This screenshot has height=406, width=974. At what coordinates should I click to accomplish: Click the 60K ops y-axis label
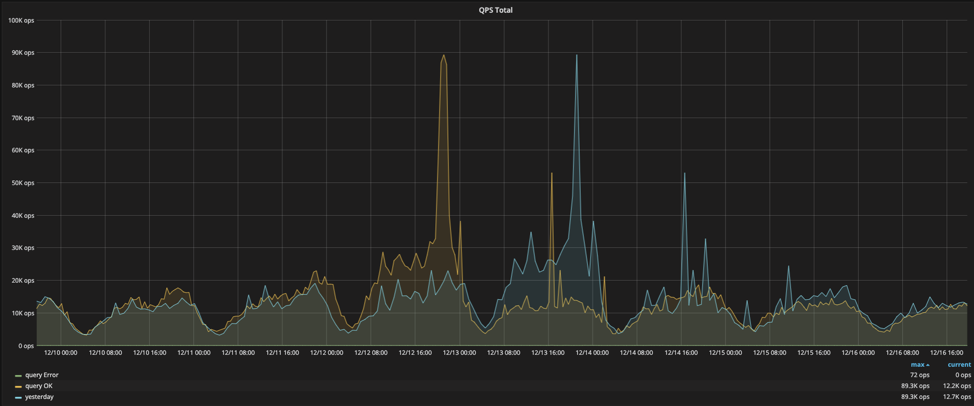pyautogui.click(x=22, y=150)
